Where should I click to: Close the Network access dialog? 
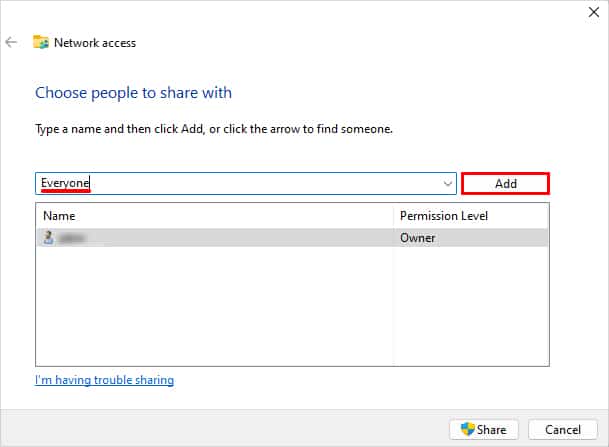[593, 12]
